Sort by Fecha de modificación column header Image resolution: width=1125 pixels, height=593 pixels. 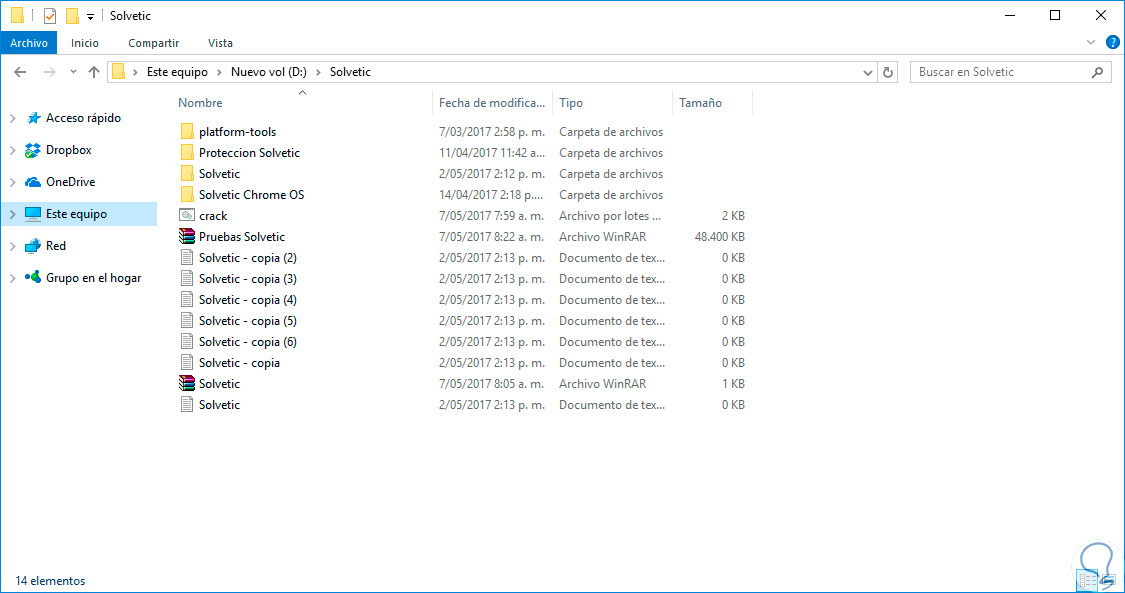492,103
